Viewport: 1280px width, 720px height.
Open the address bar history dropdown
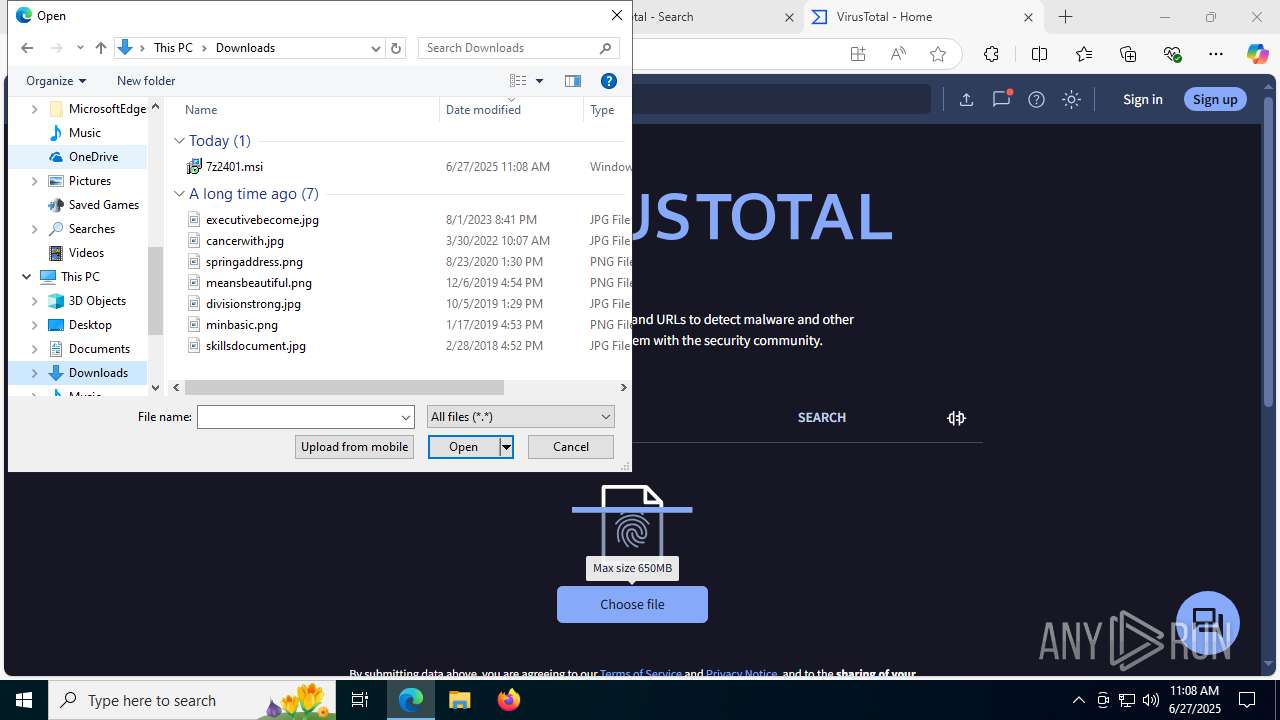tap(376, 48)
